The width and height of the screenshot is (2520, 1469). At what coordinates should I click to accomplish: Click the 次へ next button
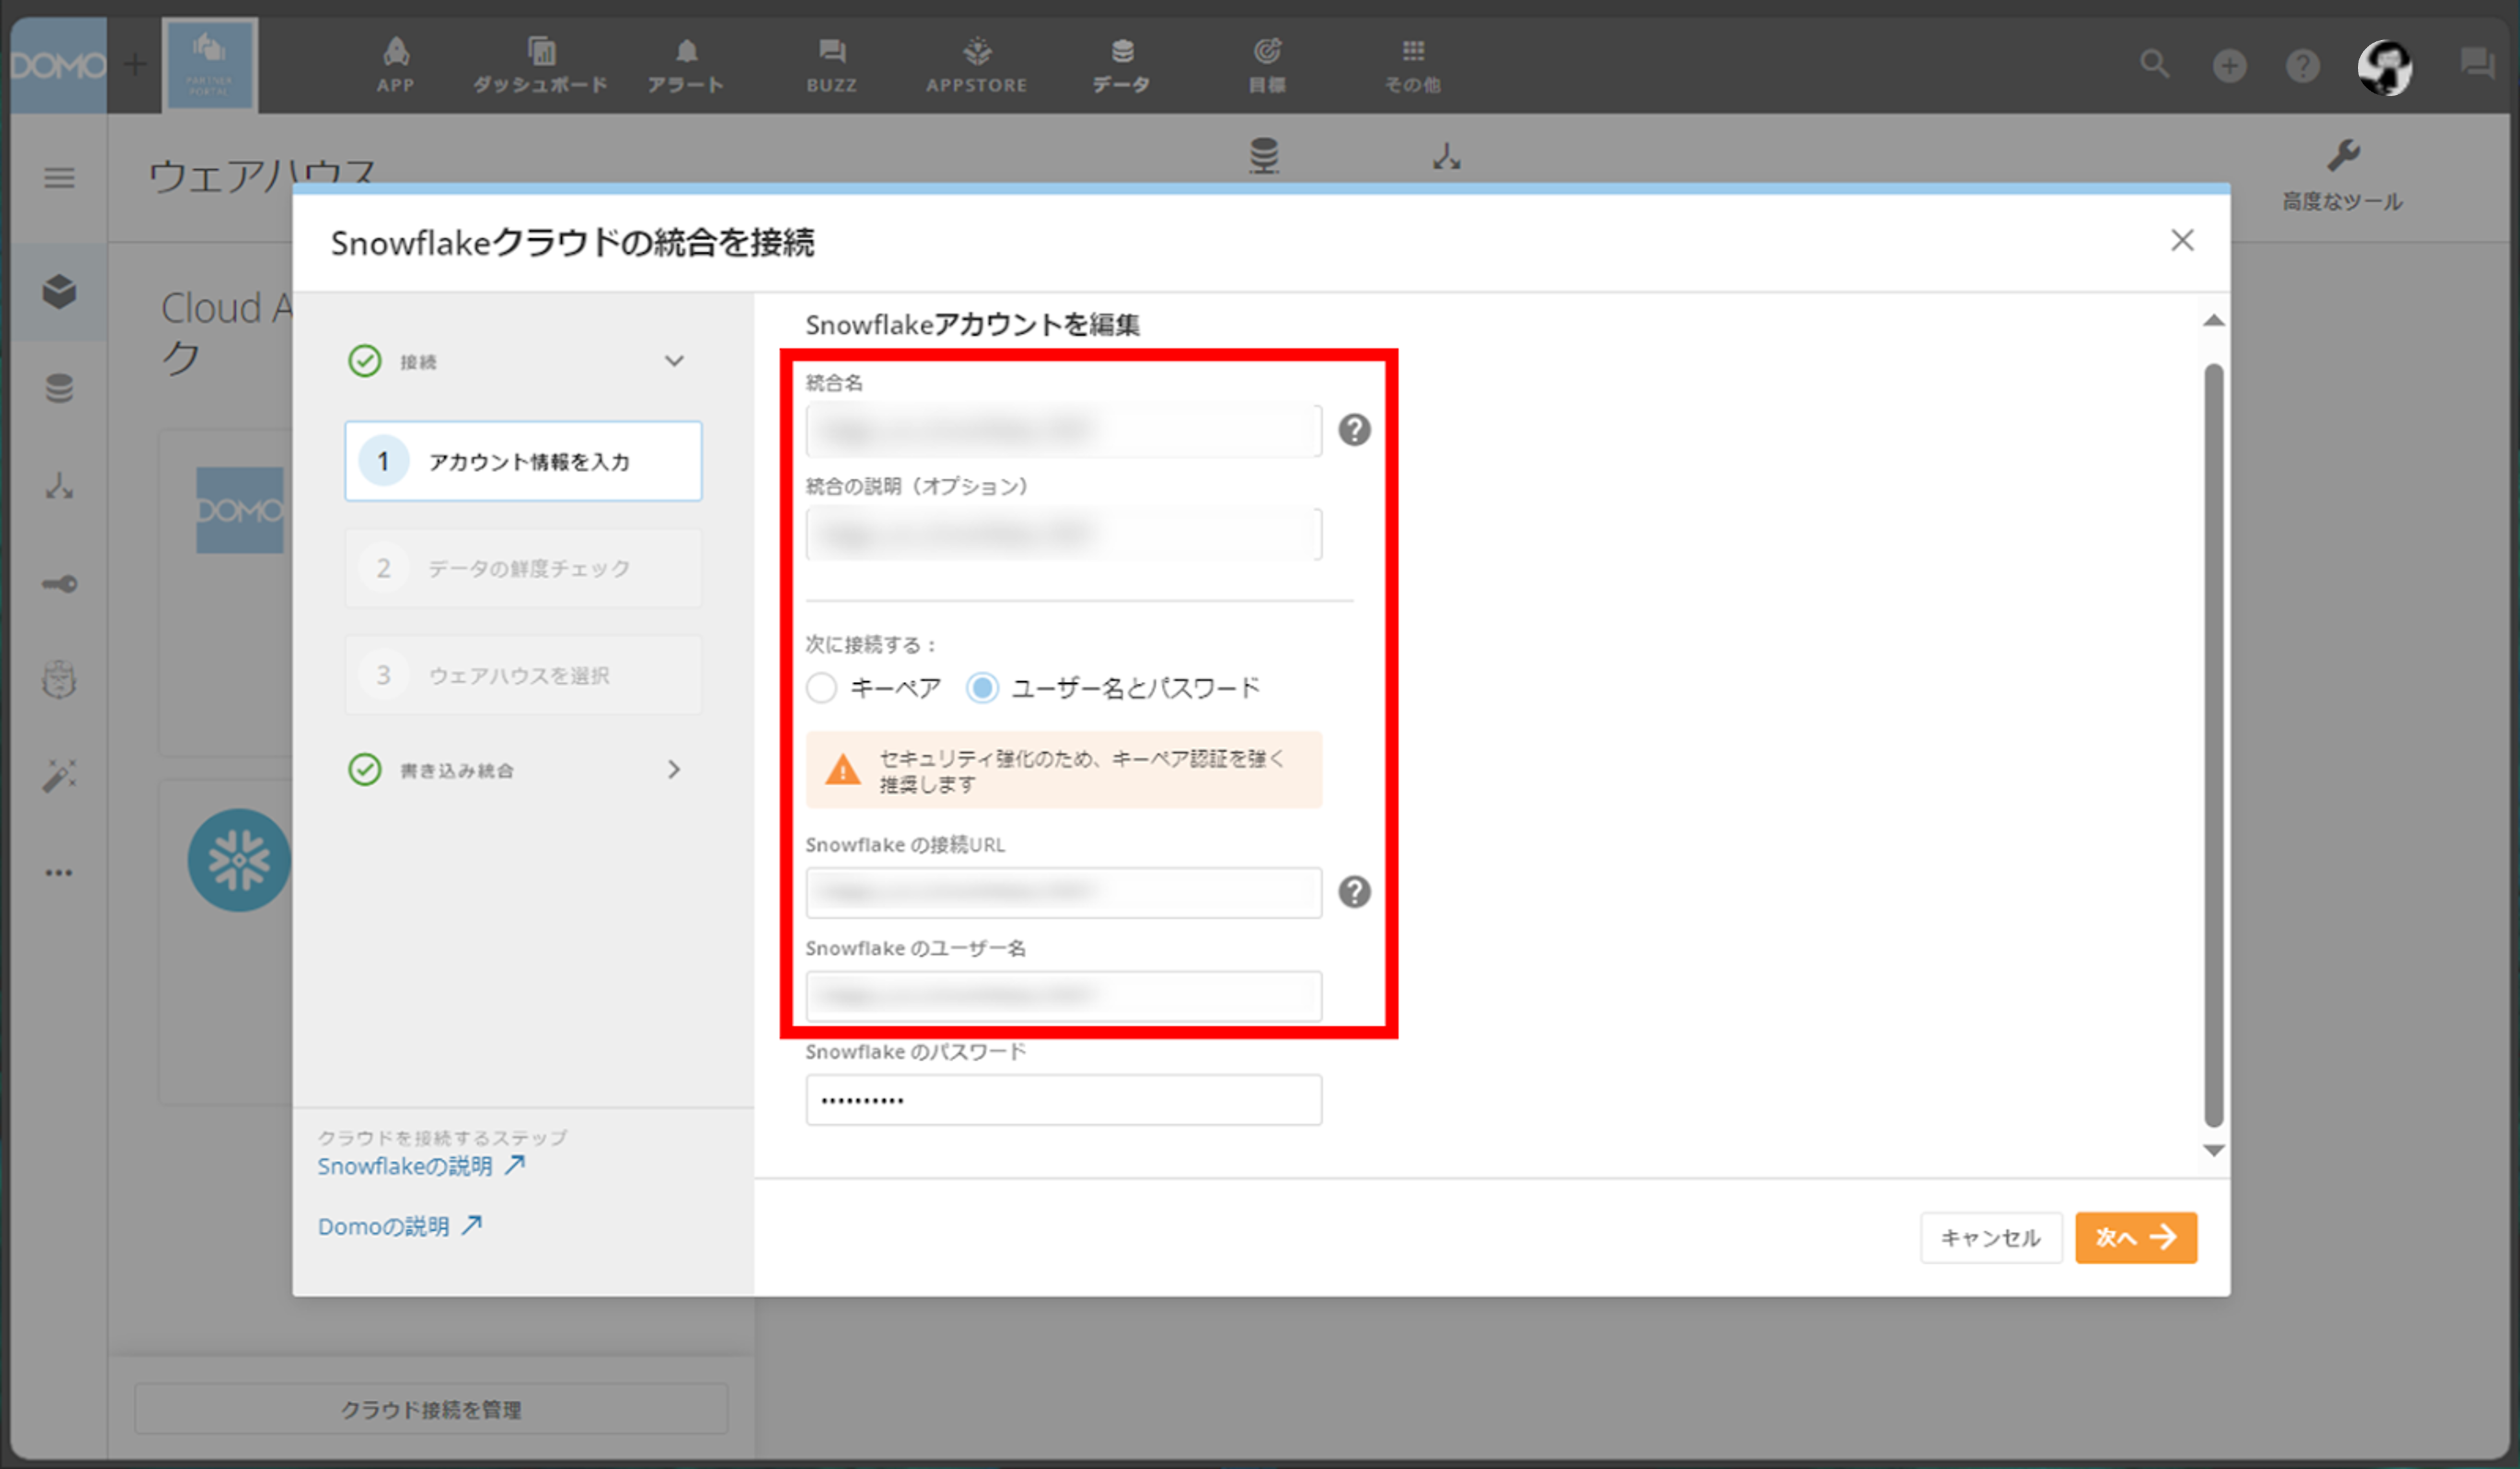[2136, 1238]
